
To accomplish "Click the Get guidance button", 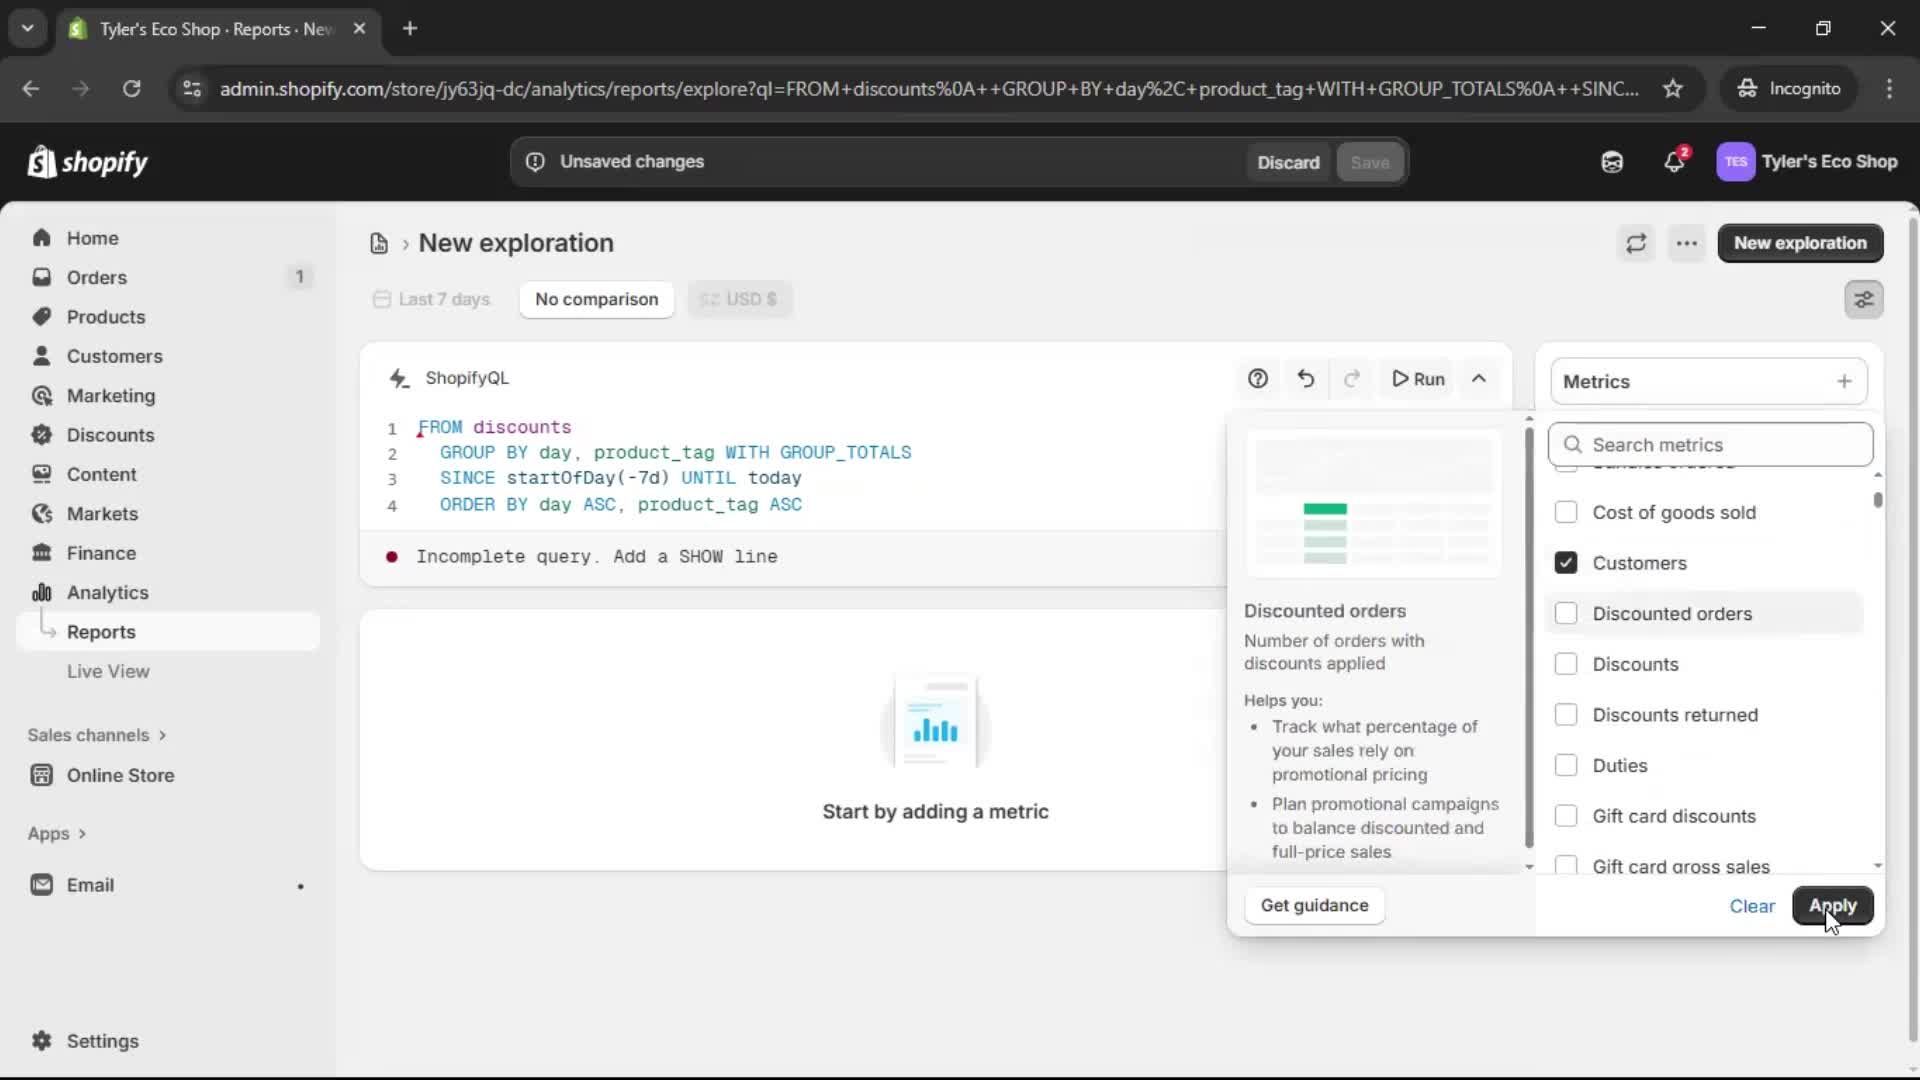I will 1314,906.
